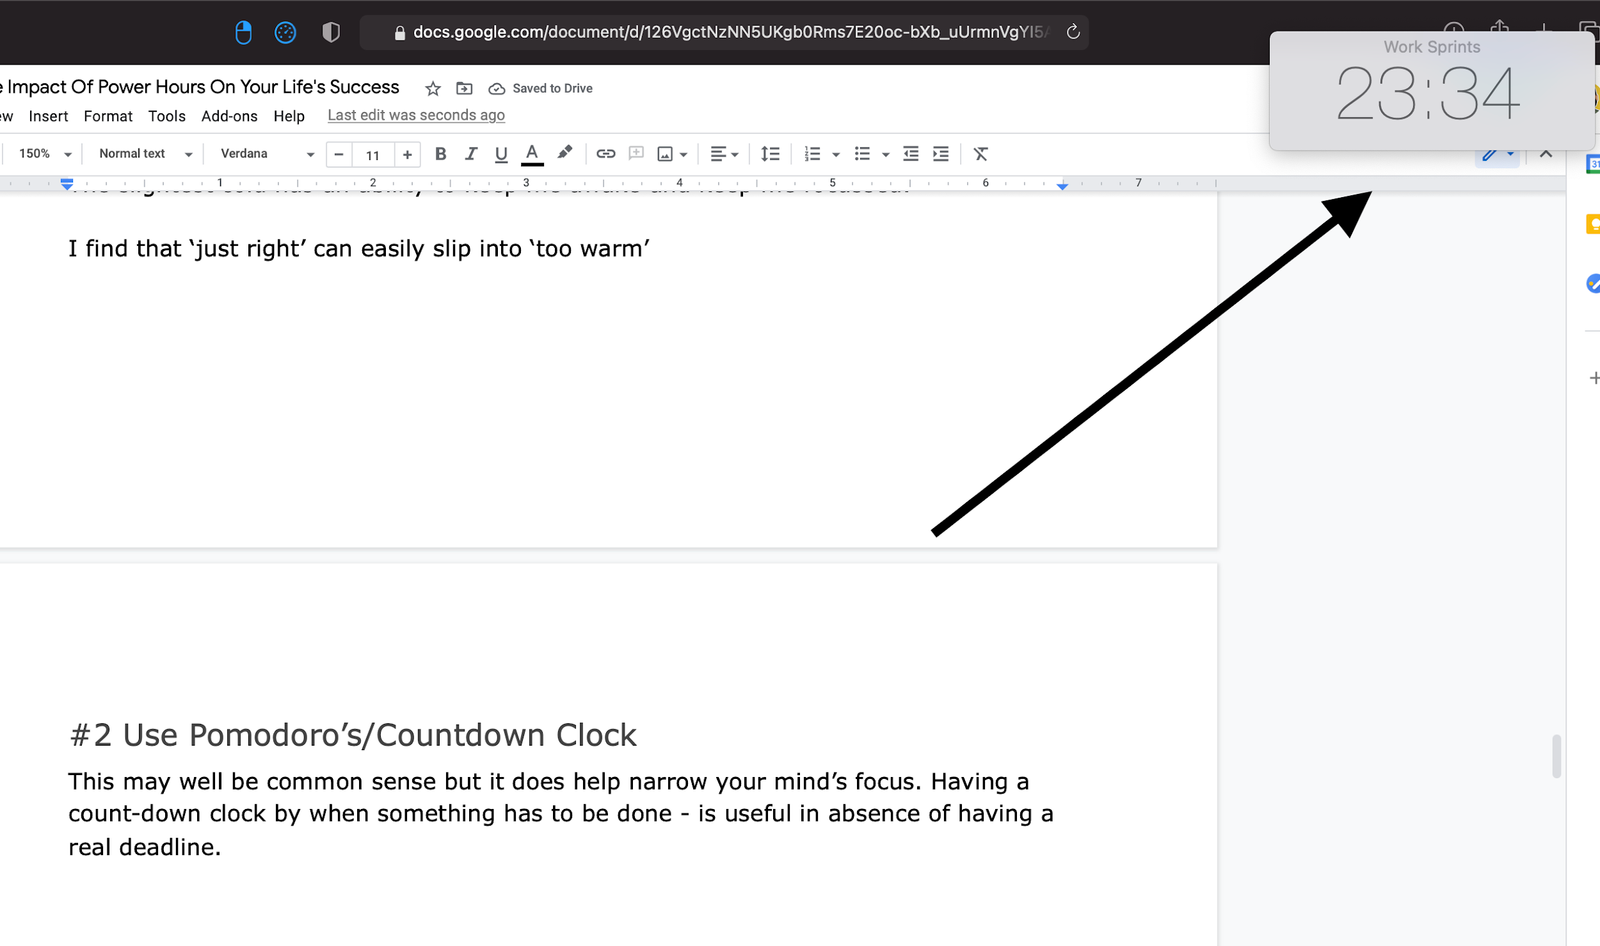Open editing mode pencil dropdown

point(1498,155)
